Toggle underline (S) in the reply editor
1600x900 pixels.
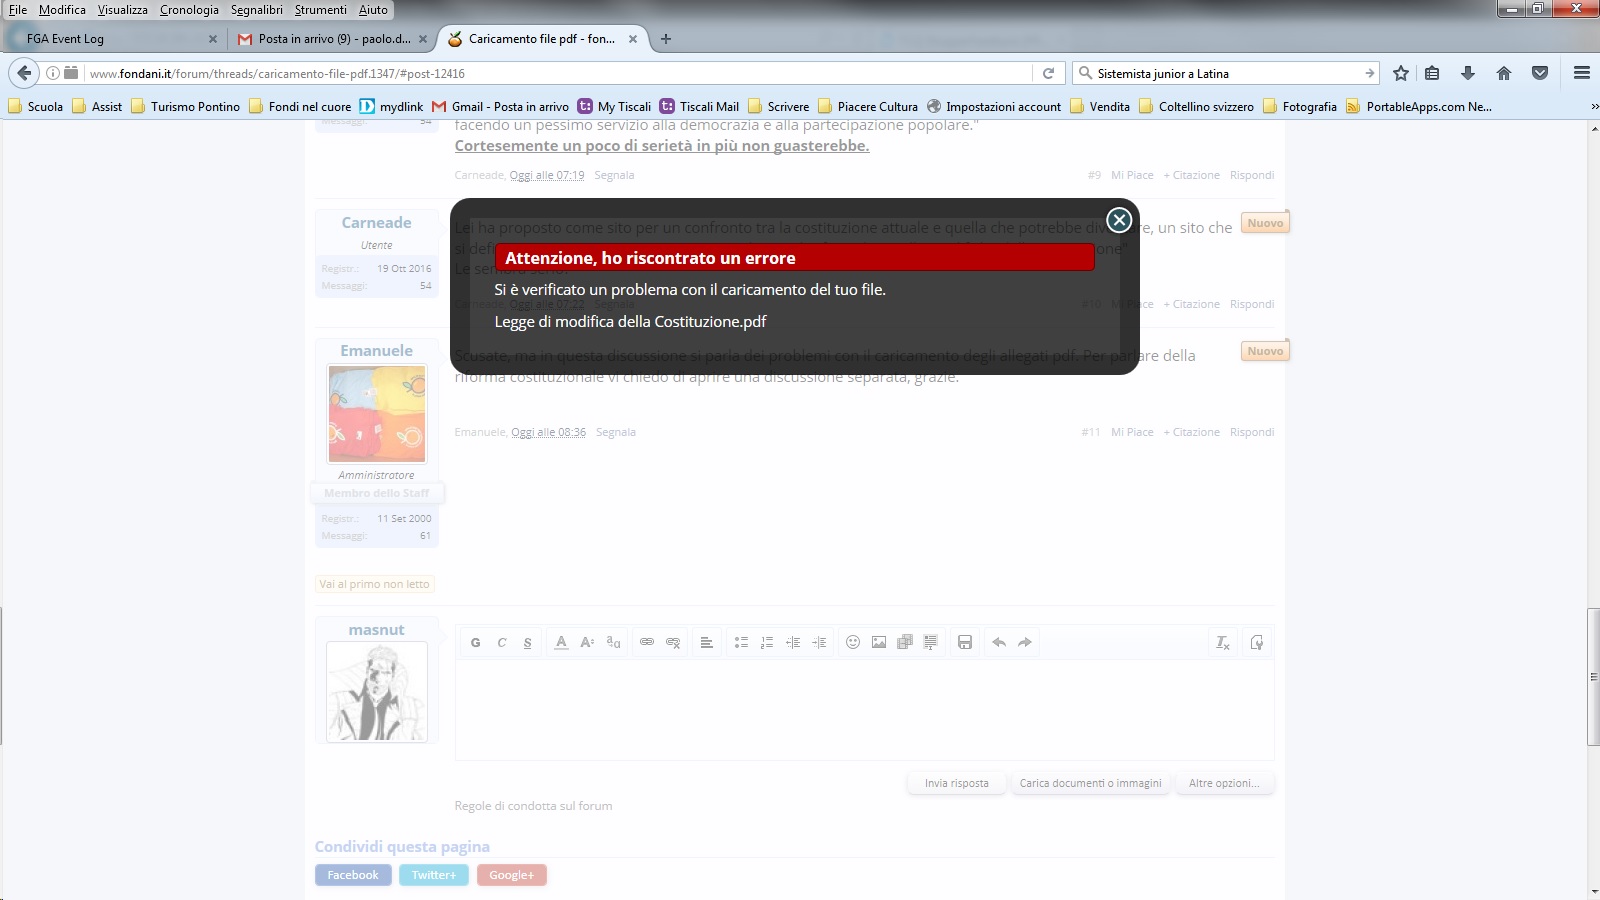(528, 643)
